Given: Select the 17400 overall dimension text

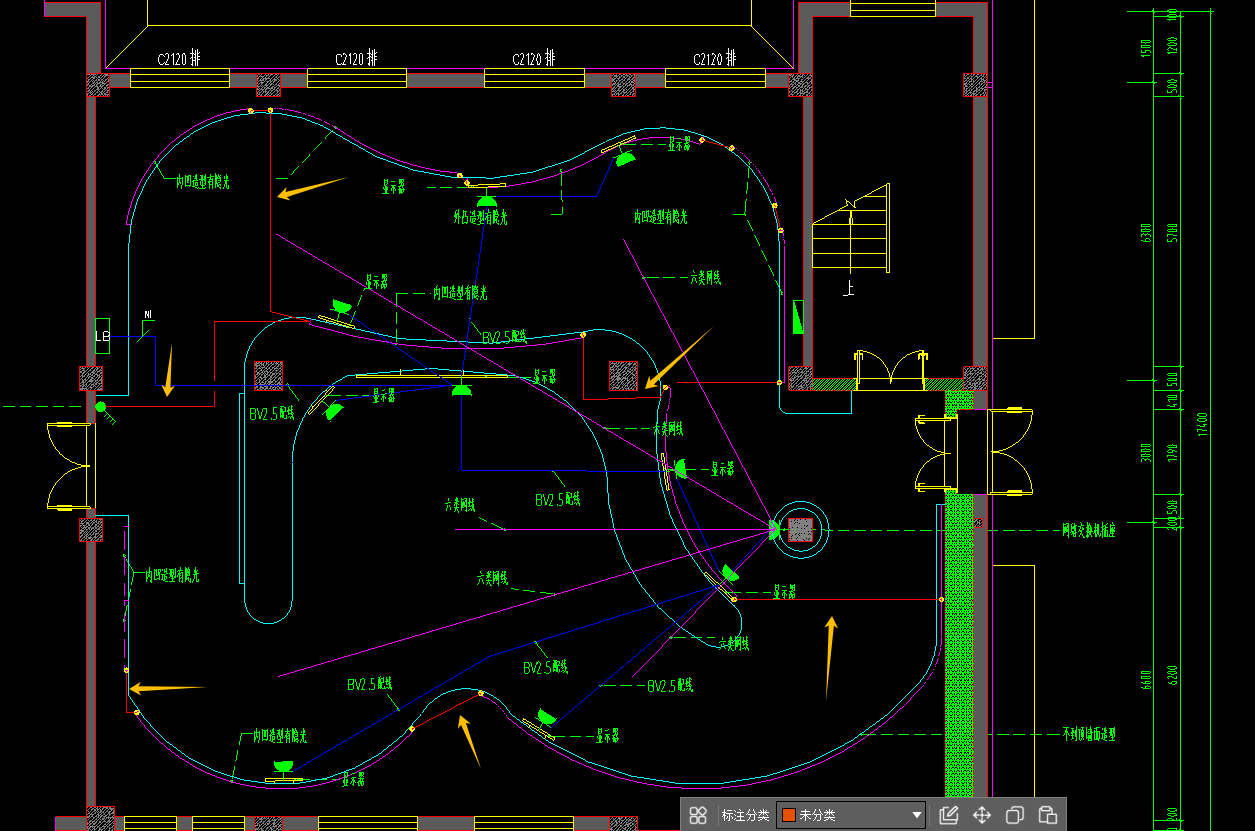Looking at the screenshot, I should [x=1203, y=424].
